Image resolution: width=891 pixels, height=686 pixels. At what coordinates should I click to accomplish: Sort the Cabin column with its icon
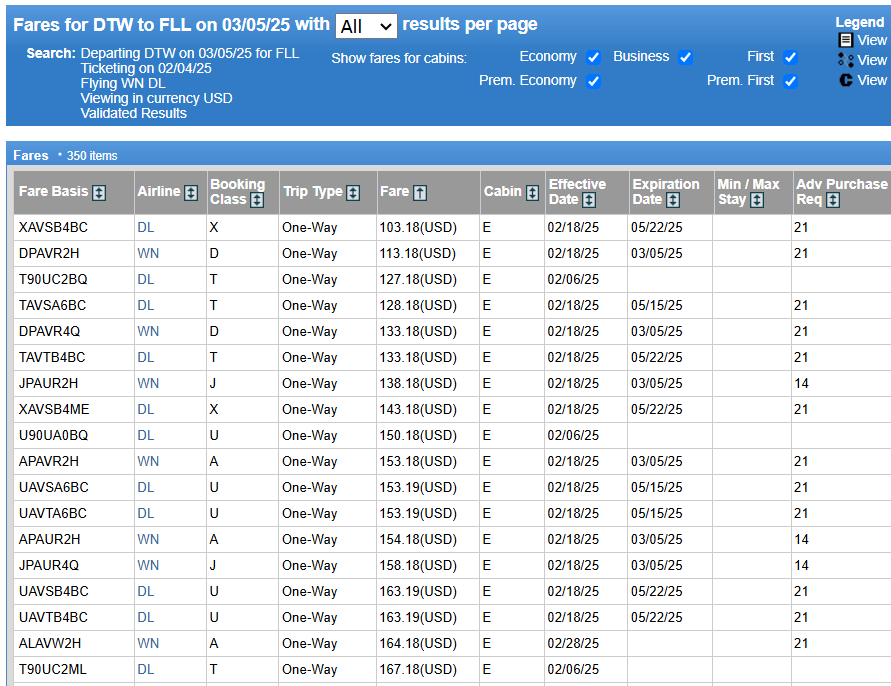point(532,193)
